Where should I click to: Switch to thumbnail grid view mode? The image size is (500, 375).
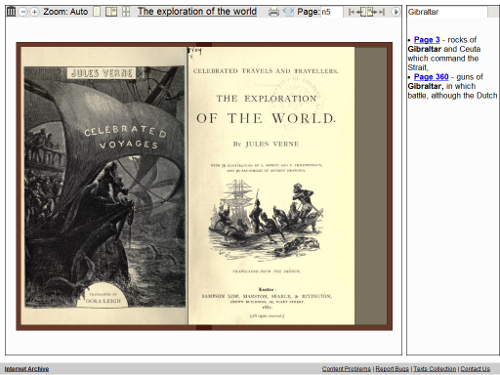tap(126, 12)
